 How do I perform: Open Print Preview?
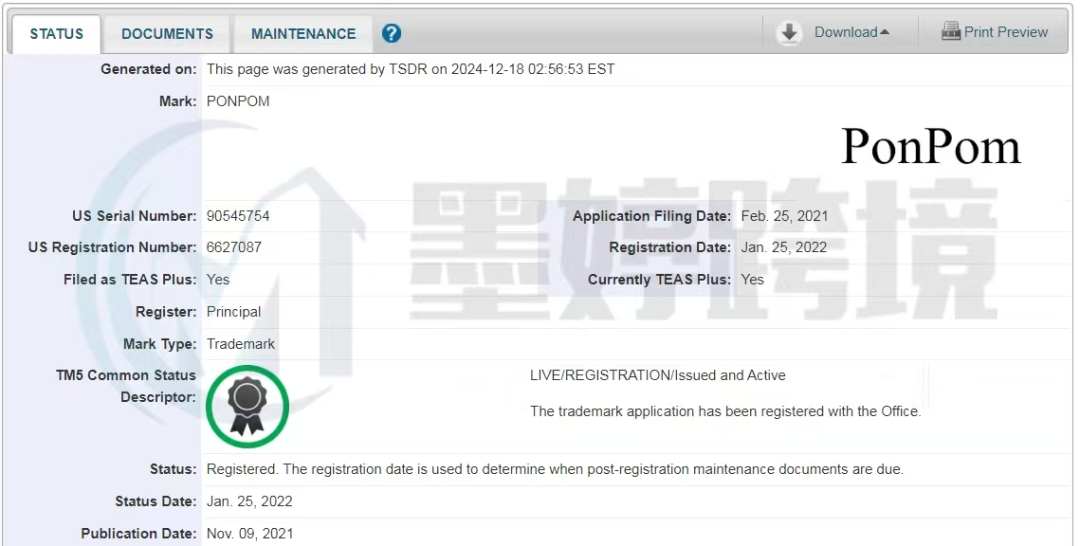(x=1006, y=32)
